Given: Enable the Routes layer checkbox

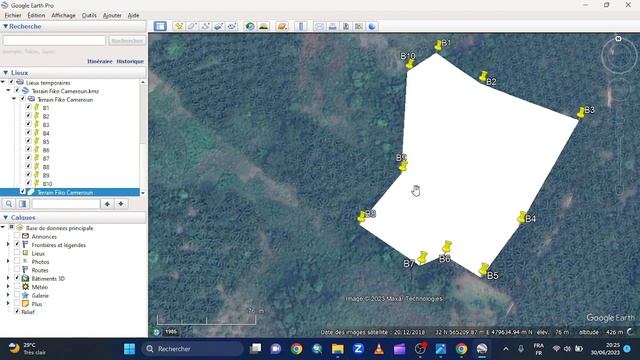Looking at the screenshot, I should (x=17, y=270).
